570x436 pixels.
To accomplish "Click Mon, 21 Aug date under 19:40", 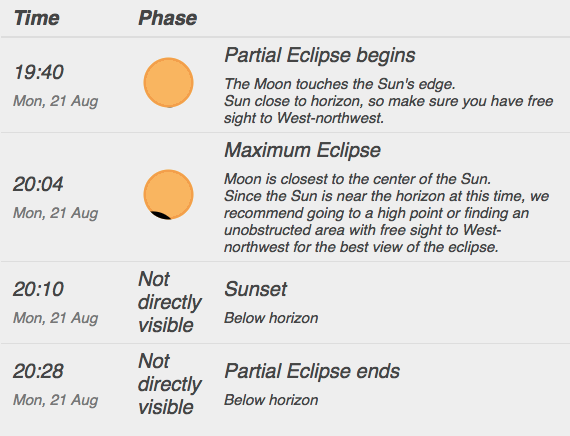I will click(56, 101).
